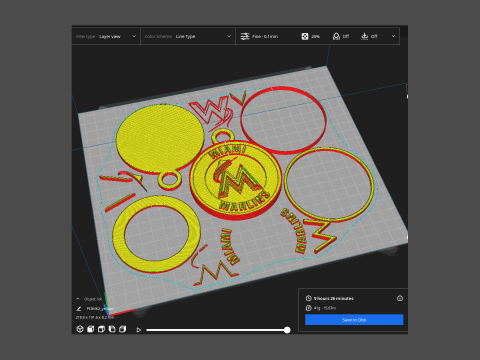Click the print profile settings icon
480x360 pixels.
click(245, 36)
